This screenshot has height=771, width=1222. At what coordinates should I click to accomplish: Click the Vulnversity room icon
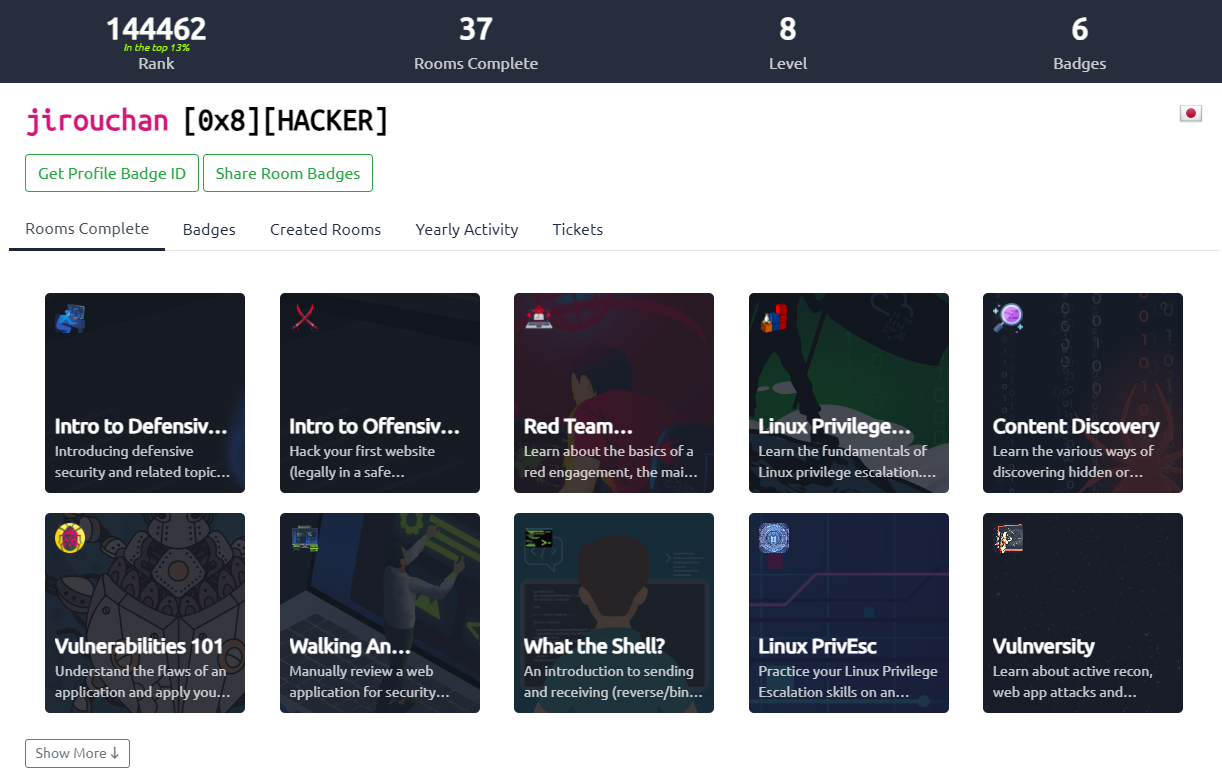[1008, 538]
